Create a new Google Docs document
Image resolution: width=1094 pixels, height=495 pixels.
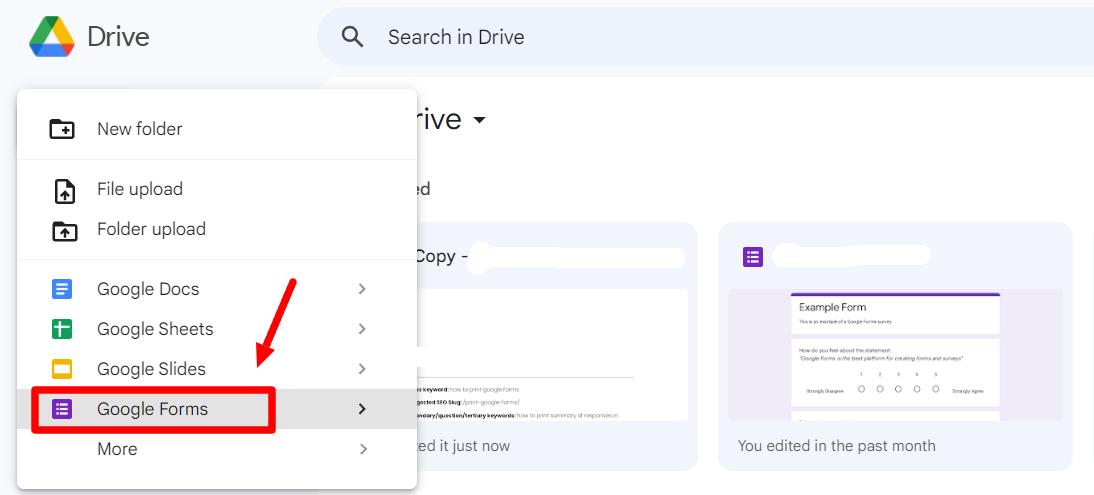216,289
